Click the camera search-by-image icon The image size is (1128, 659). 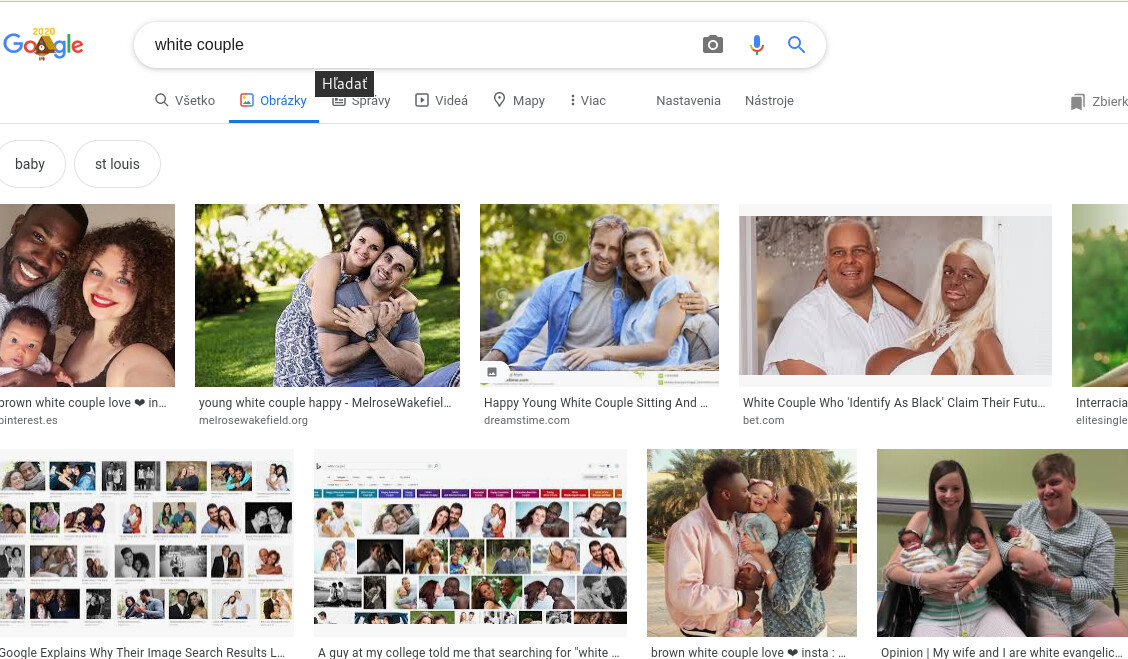[x=712, y=45]
